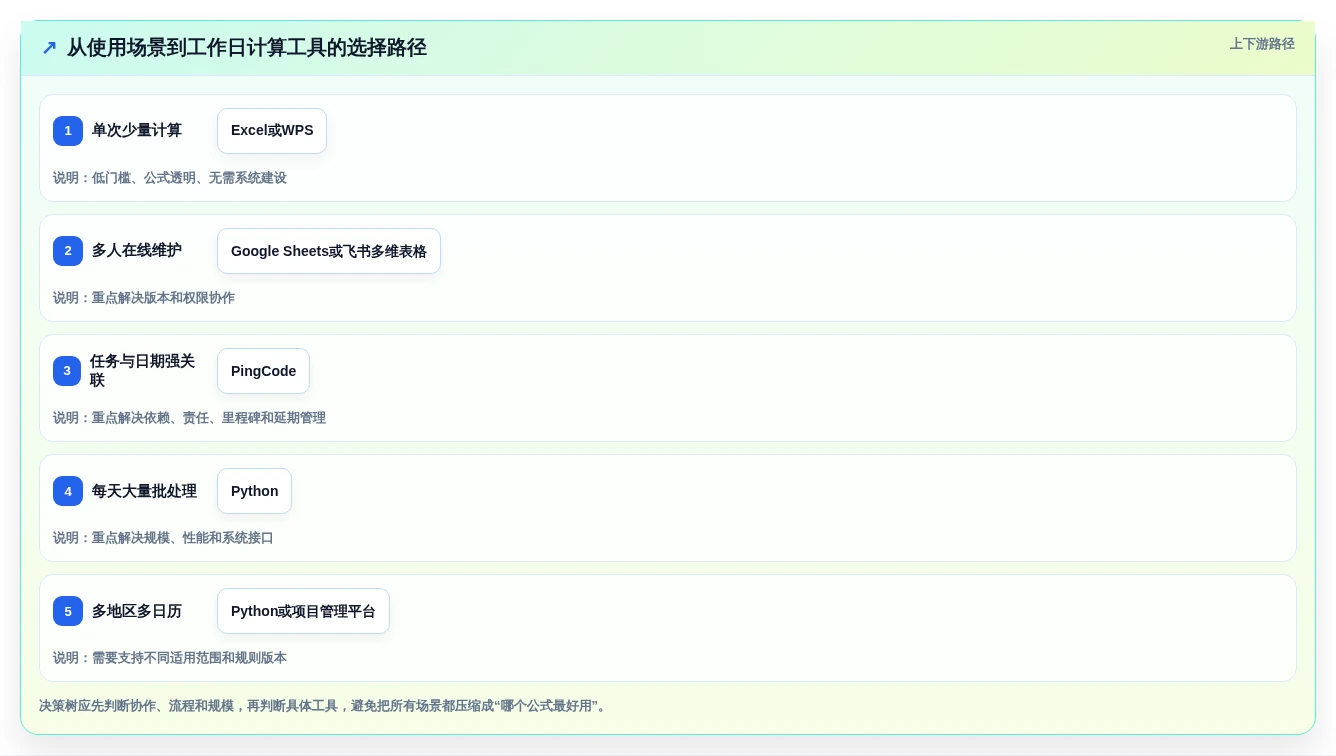Select the Python chip in 每天大量批处理 row
This screenshot has height=756, width=1336.
pos(255,491)
